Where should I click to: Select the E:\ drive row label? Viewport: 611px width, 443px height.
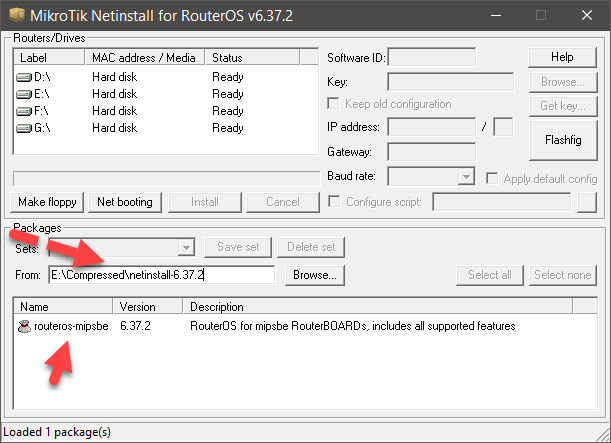tap(42, 94)
